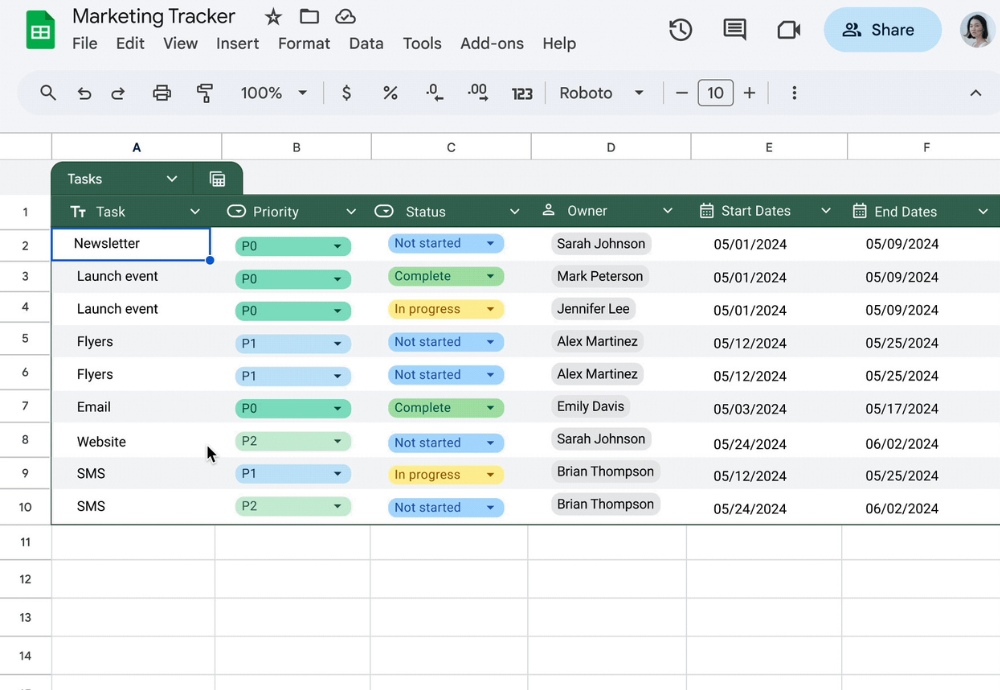Decrease decimal places
This screenshot has height=690, width=1000.
coord(434,93)
